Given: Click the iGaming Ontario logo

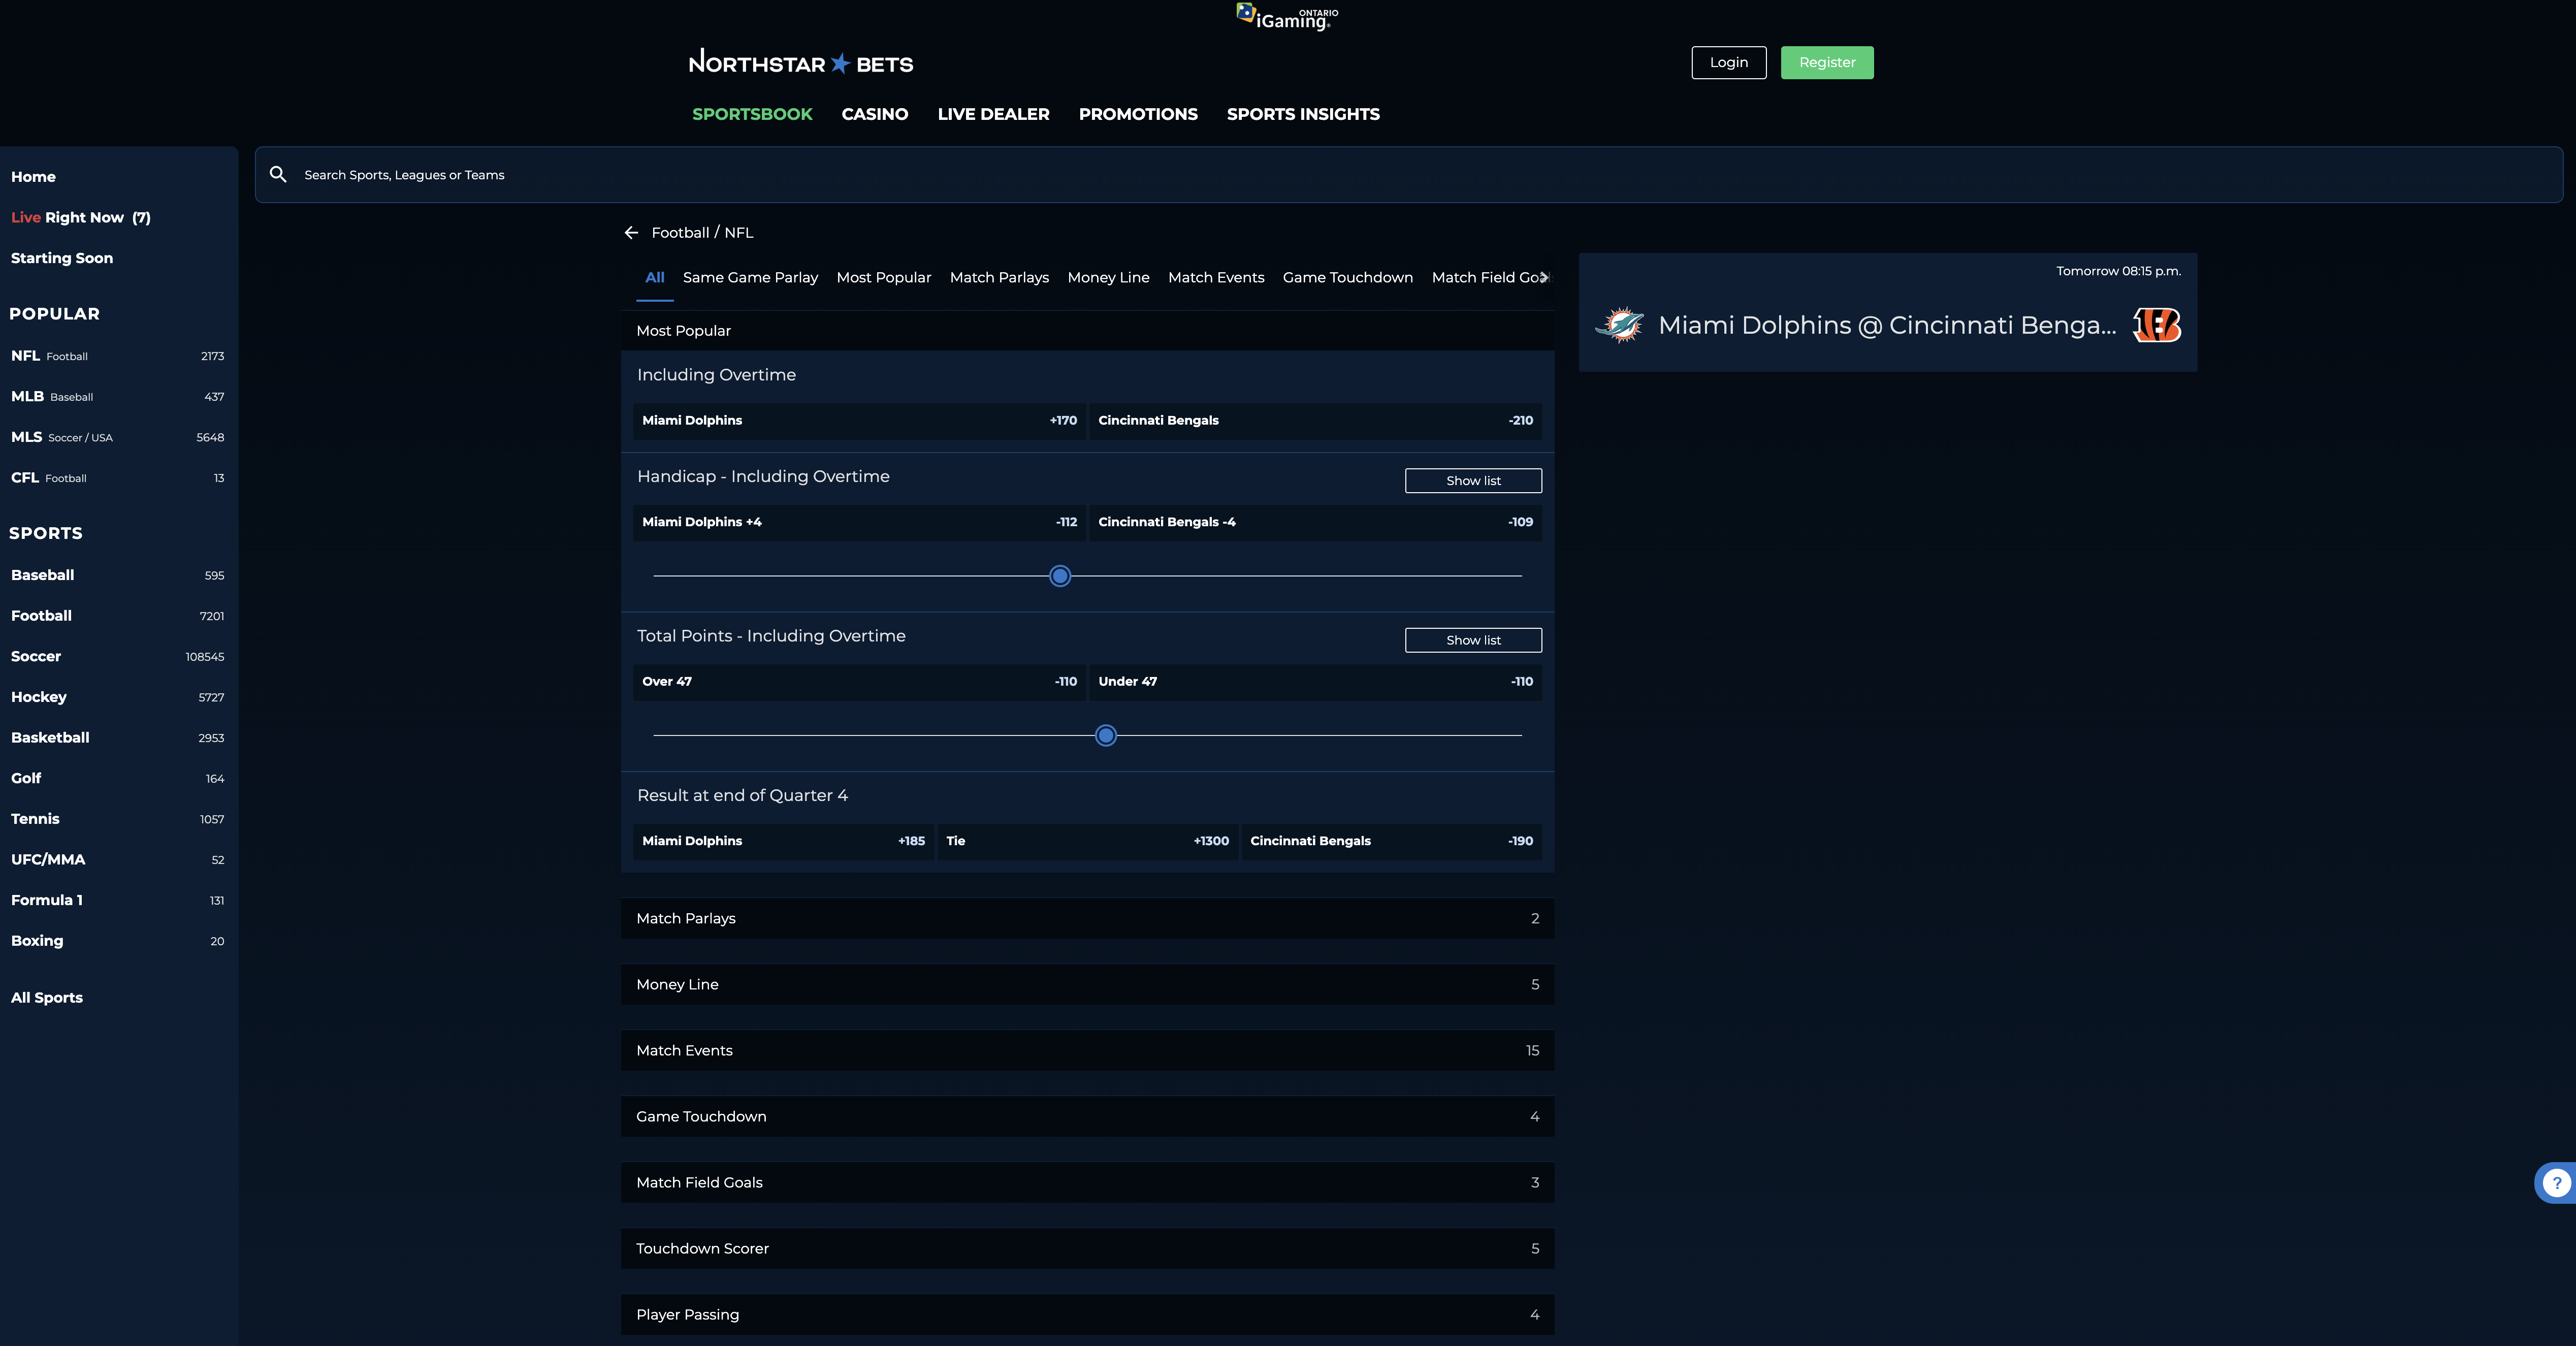Looking at the screenshot, I should pos(1287,17).
